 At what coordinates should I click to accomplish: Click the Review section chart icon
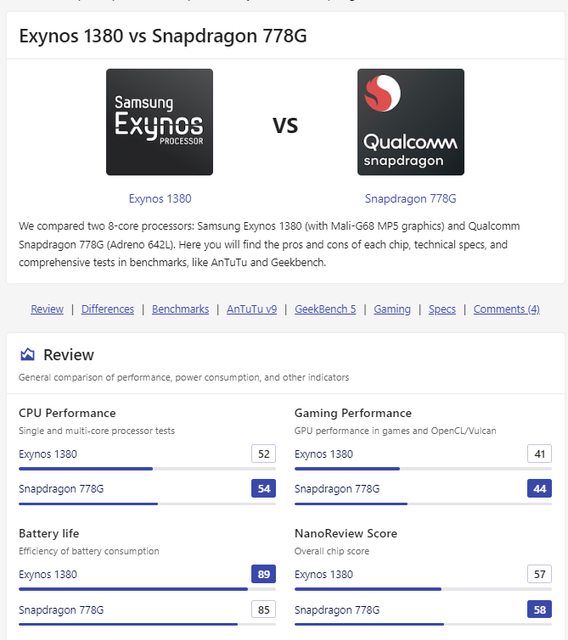pyautogui.click(x=27, y=354)
